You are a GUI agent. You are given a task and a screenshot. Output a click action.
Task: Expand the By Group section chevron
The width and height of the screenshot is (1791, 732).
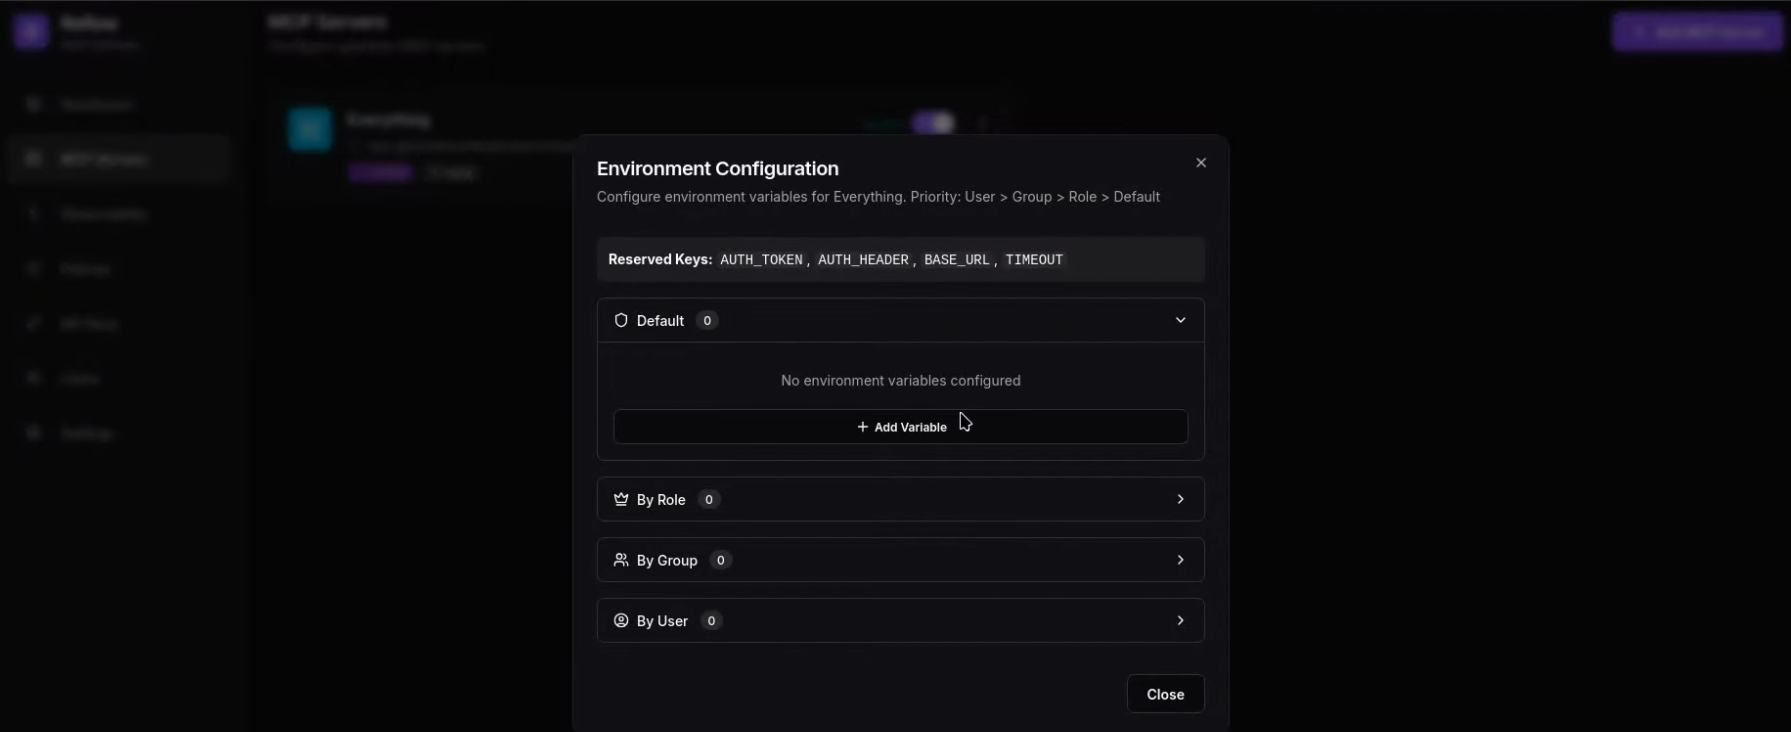pyautogui.click(x=1180, y=560)
